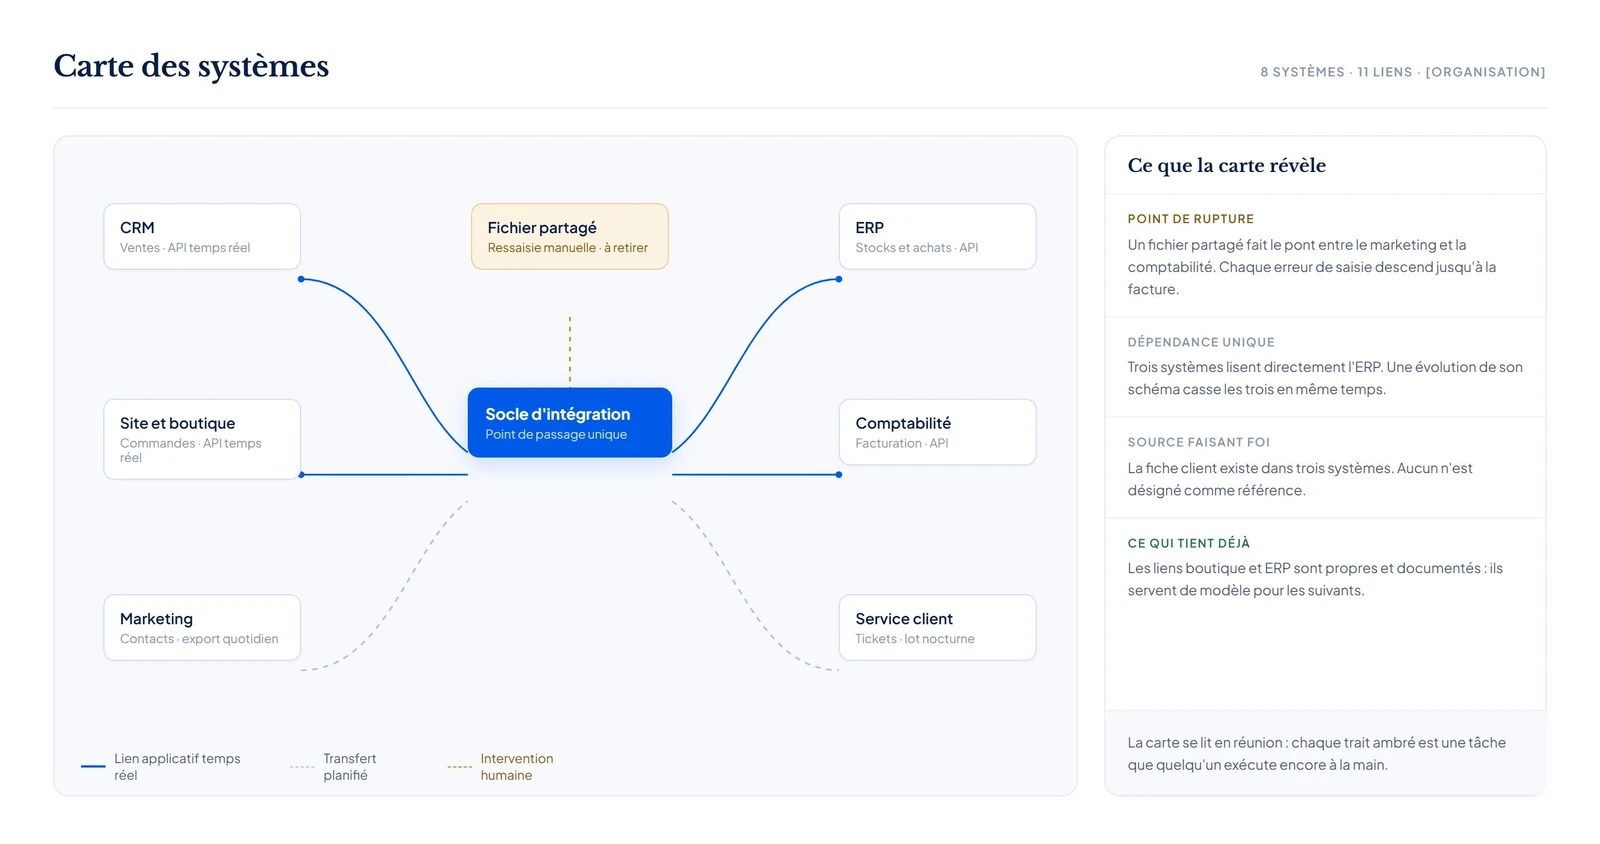Click the blue link endpoint dot under ERP
This screenshot has height=844, width=1600.
click(839, 279)
